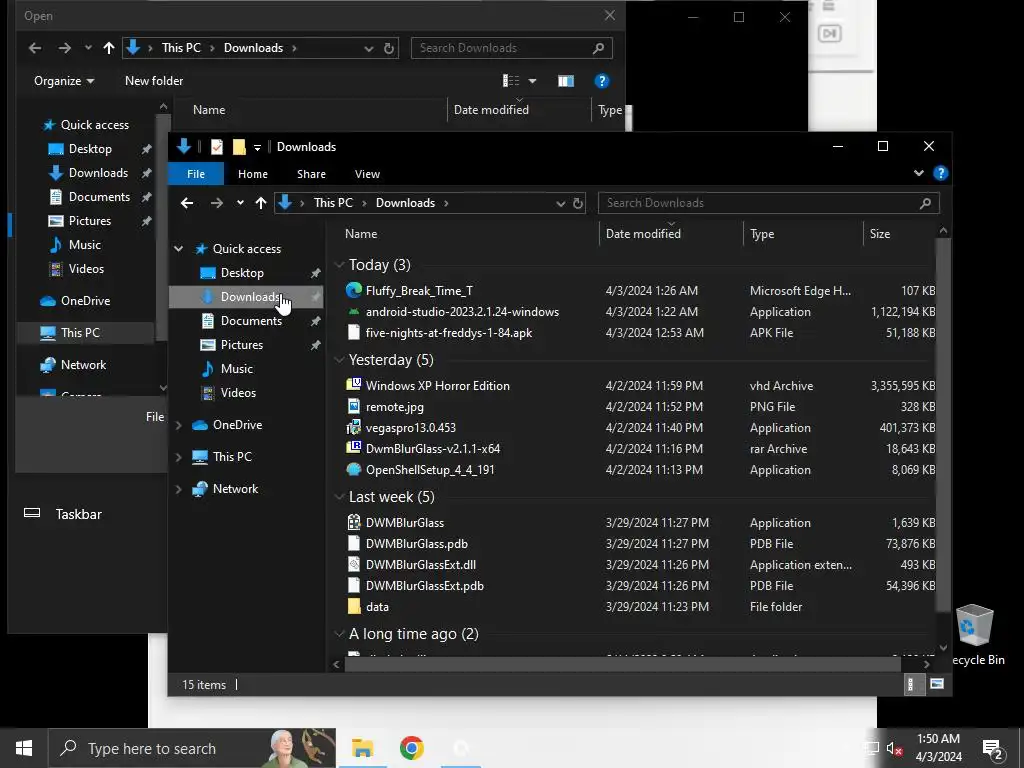Switch to large icons view in status bar
1024x768 pixels.
(936, 684)
